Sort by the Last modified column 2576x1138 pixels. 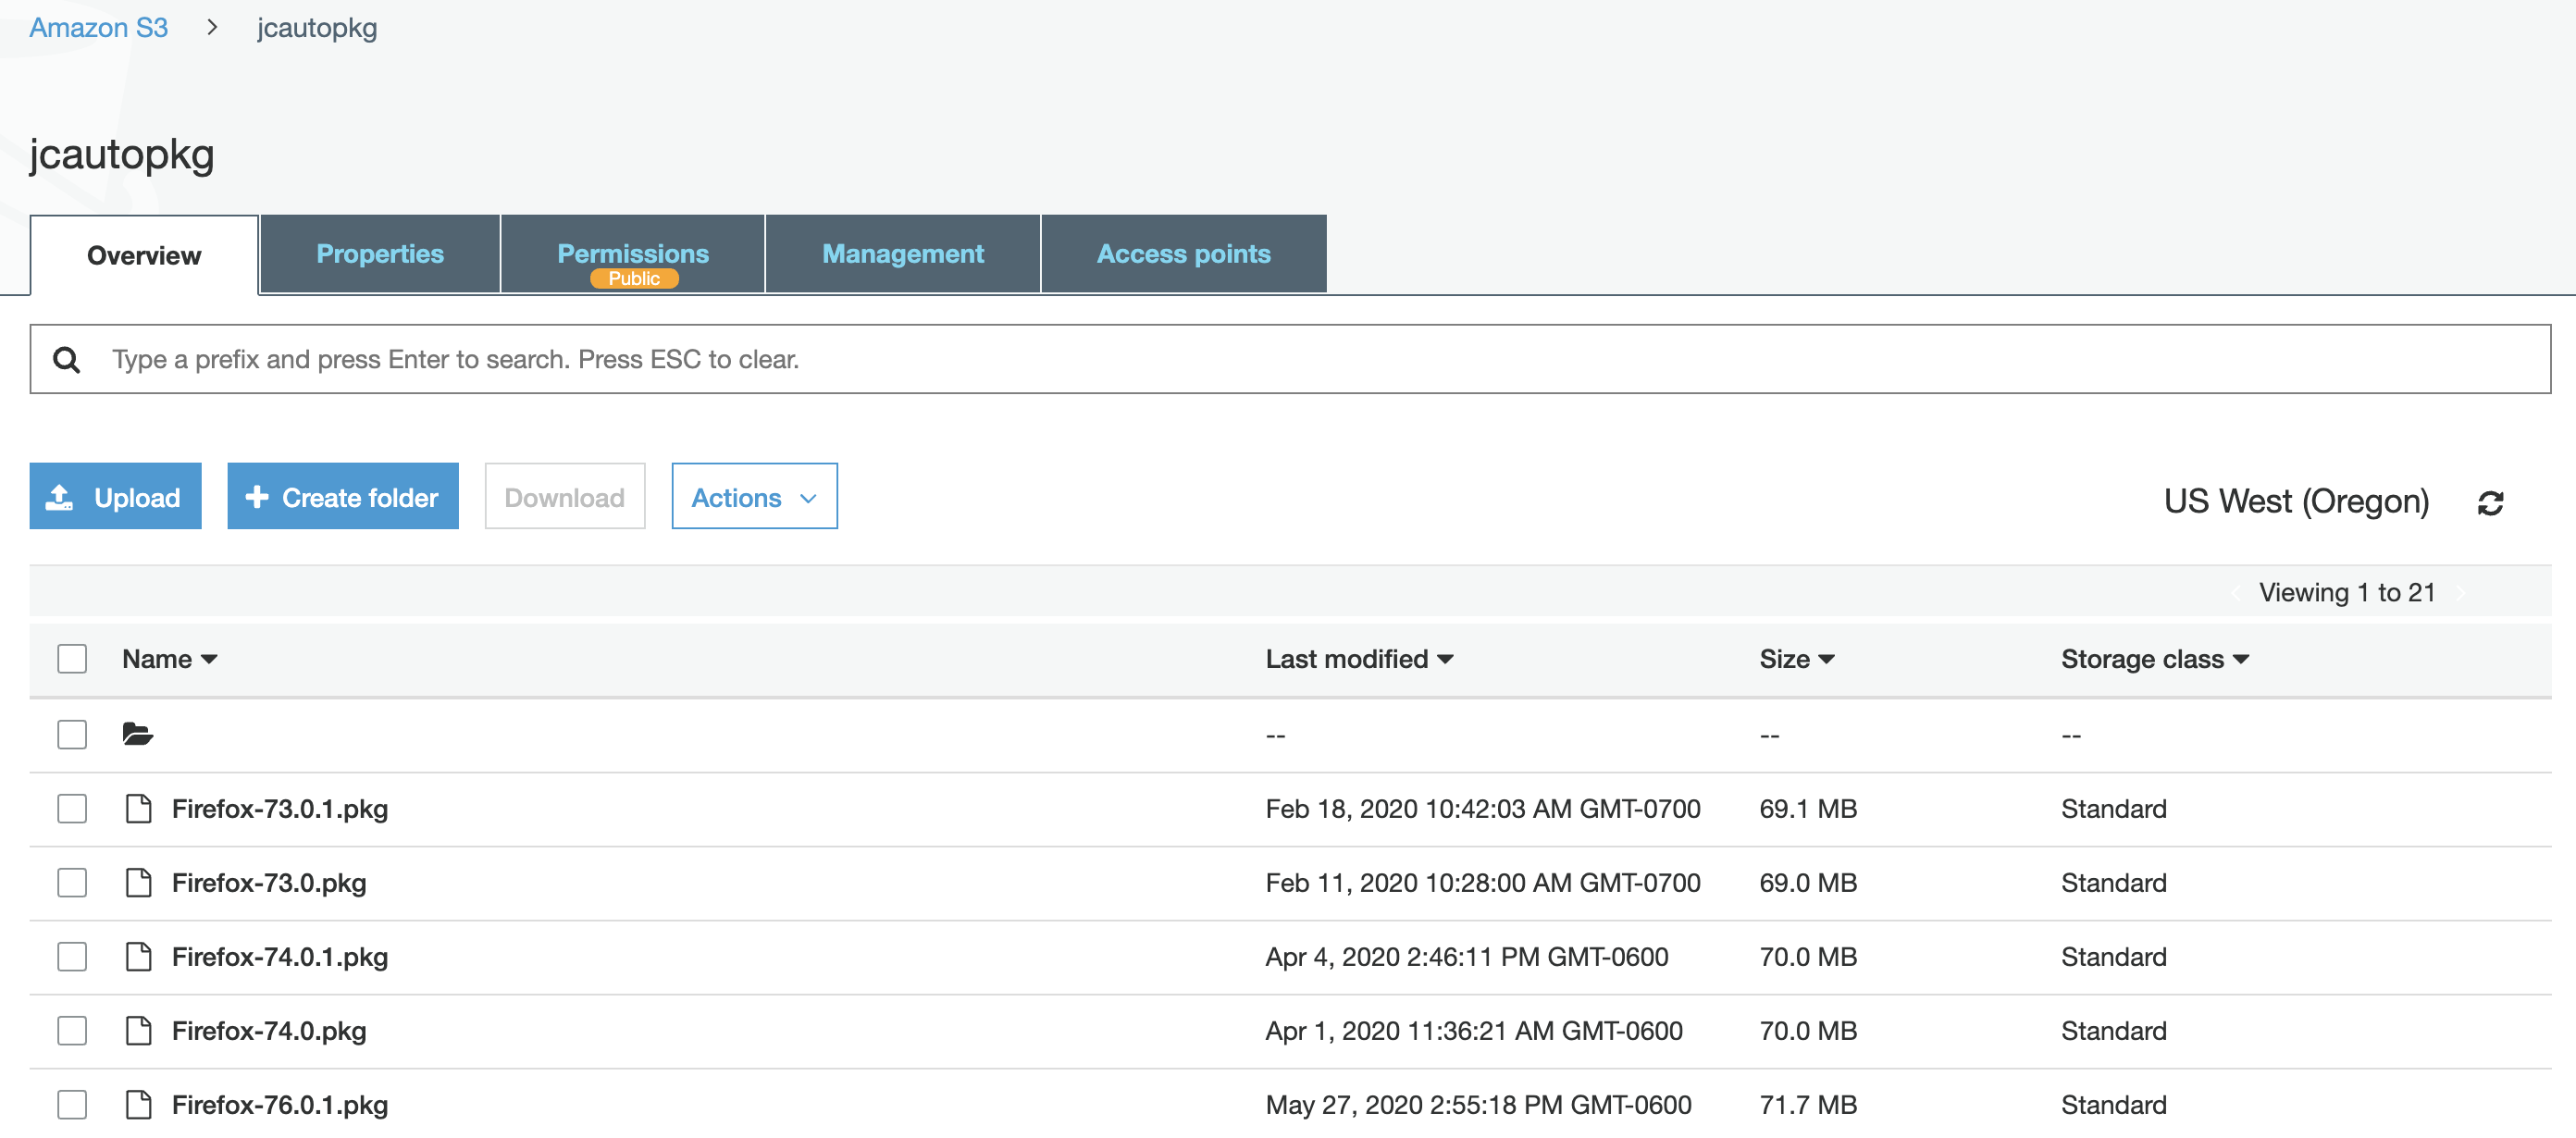coord(1358,659)
